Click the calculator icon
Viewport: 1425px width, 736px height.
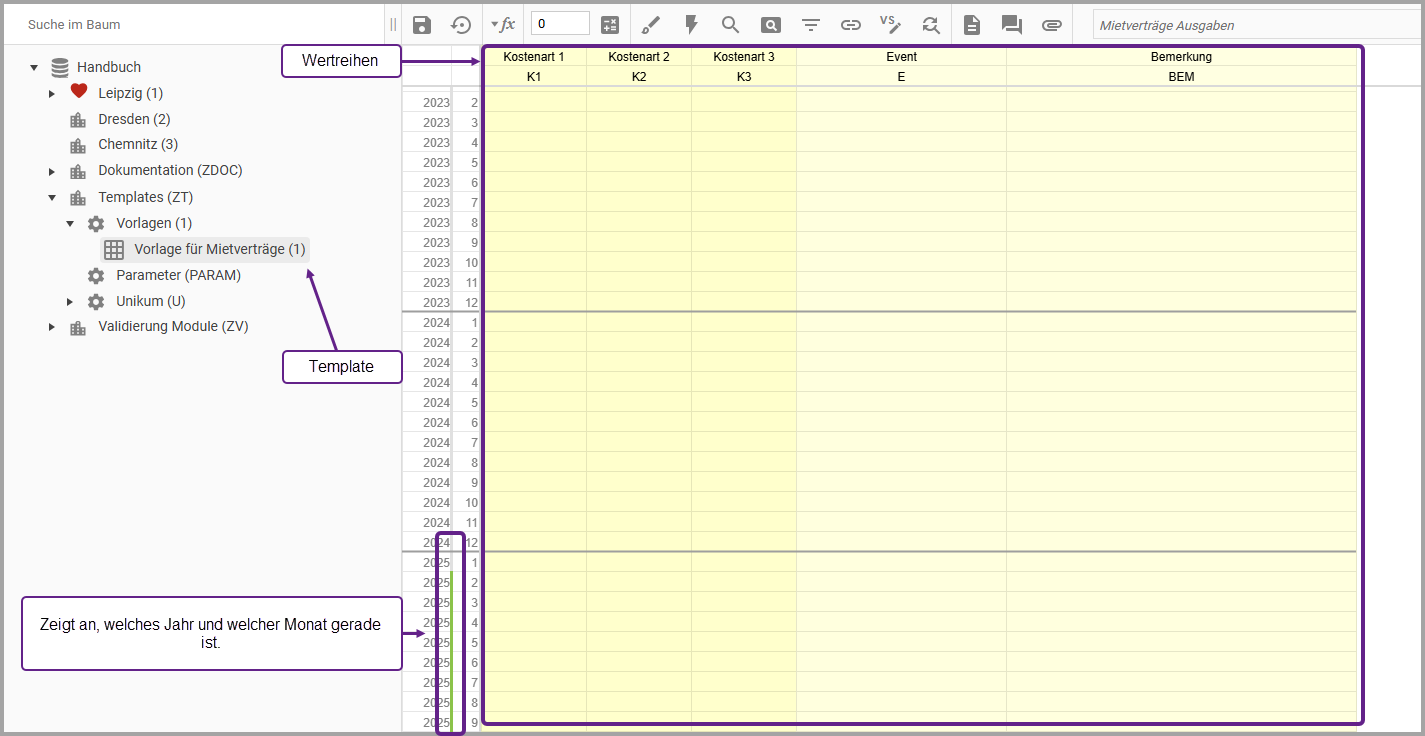[610, 25]
